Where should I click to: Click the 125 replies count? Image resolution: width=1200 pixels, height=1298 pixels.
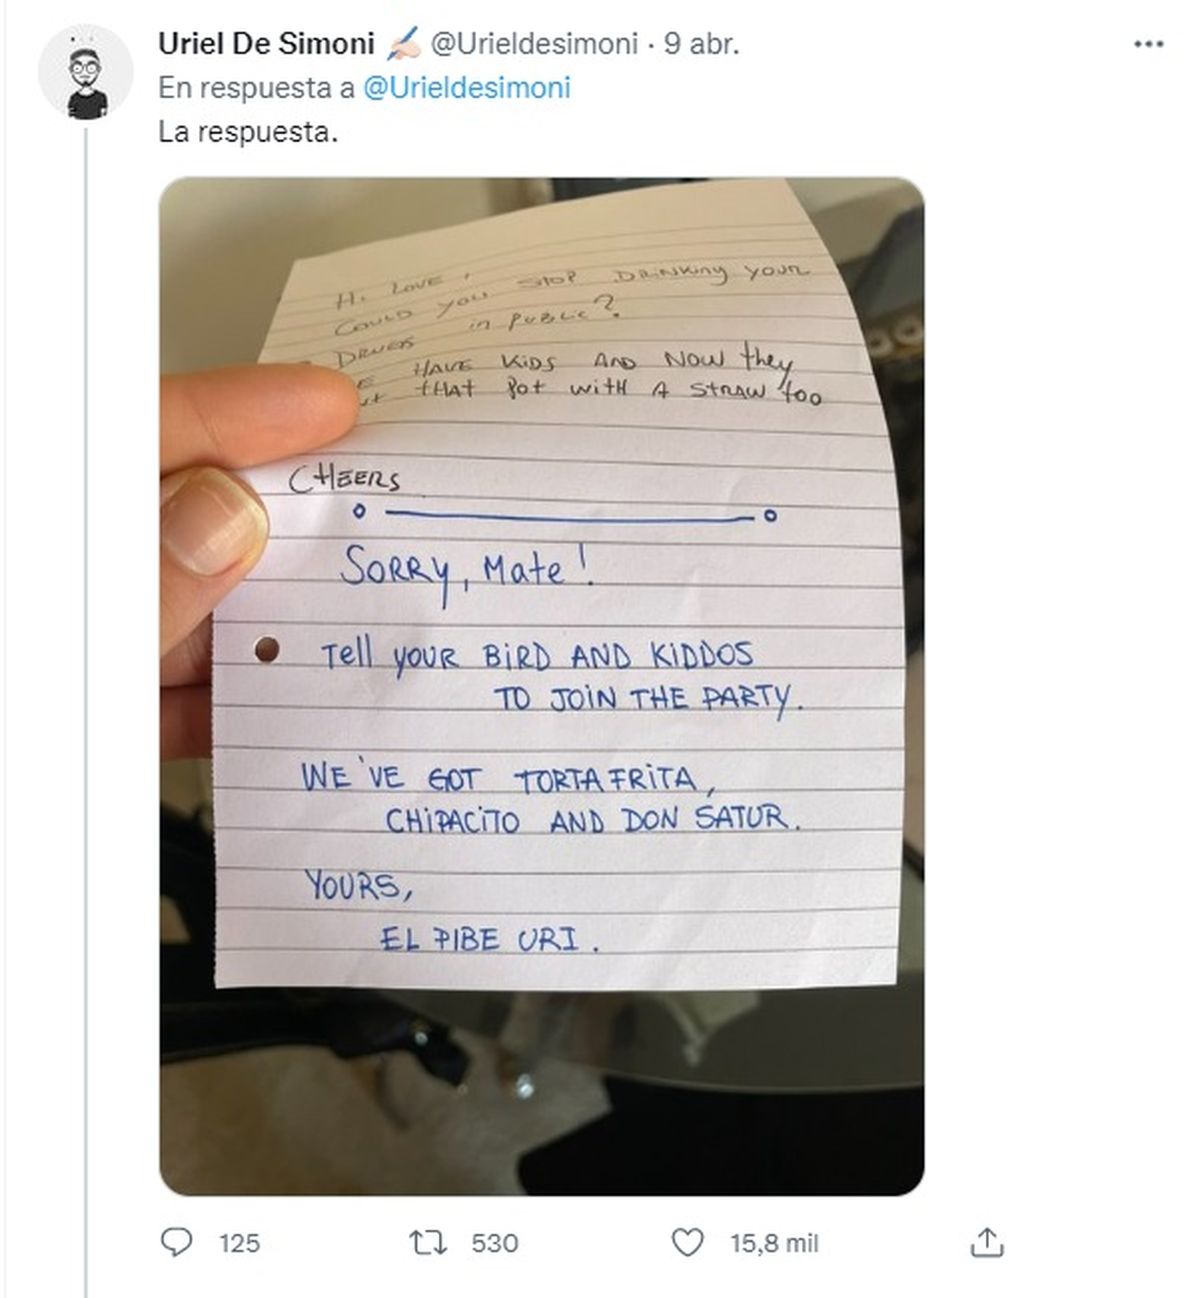[239, 1243]
